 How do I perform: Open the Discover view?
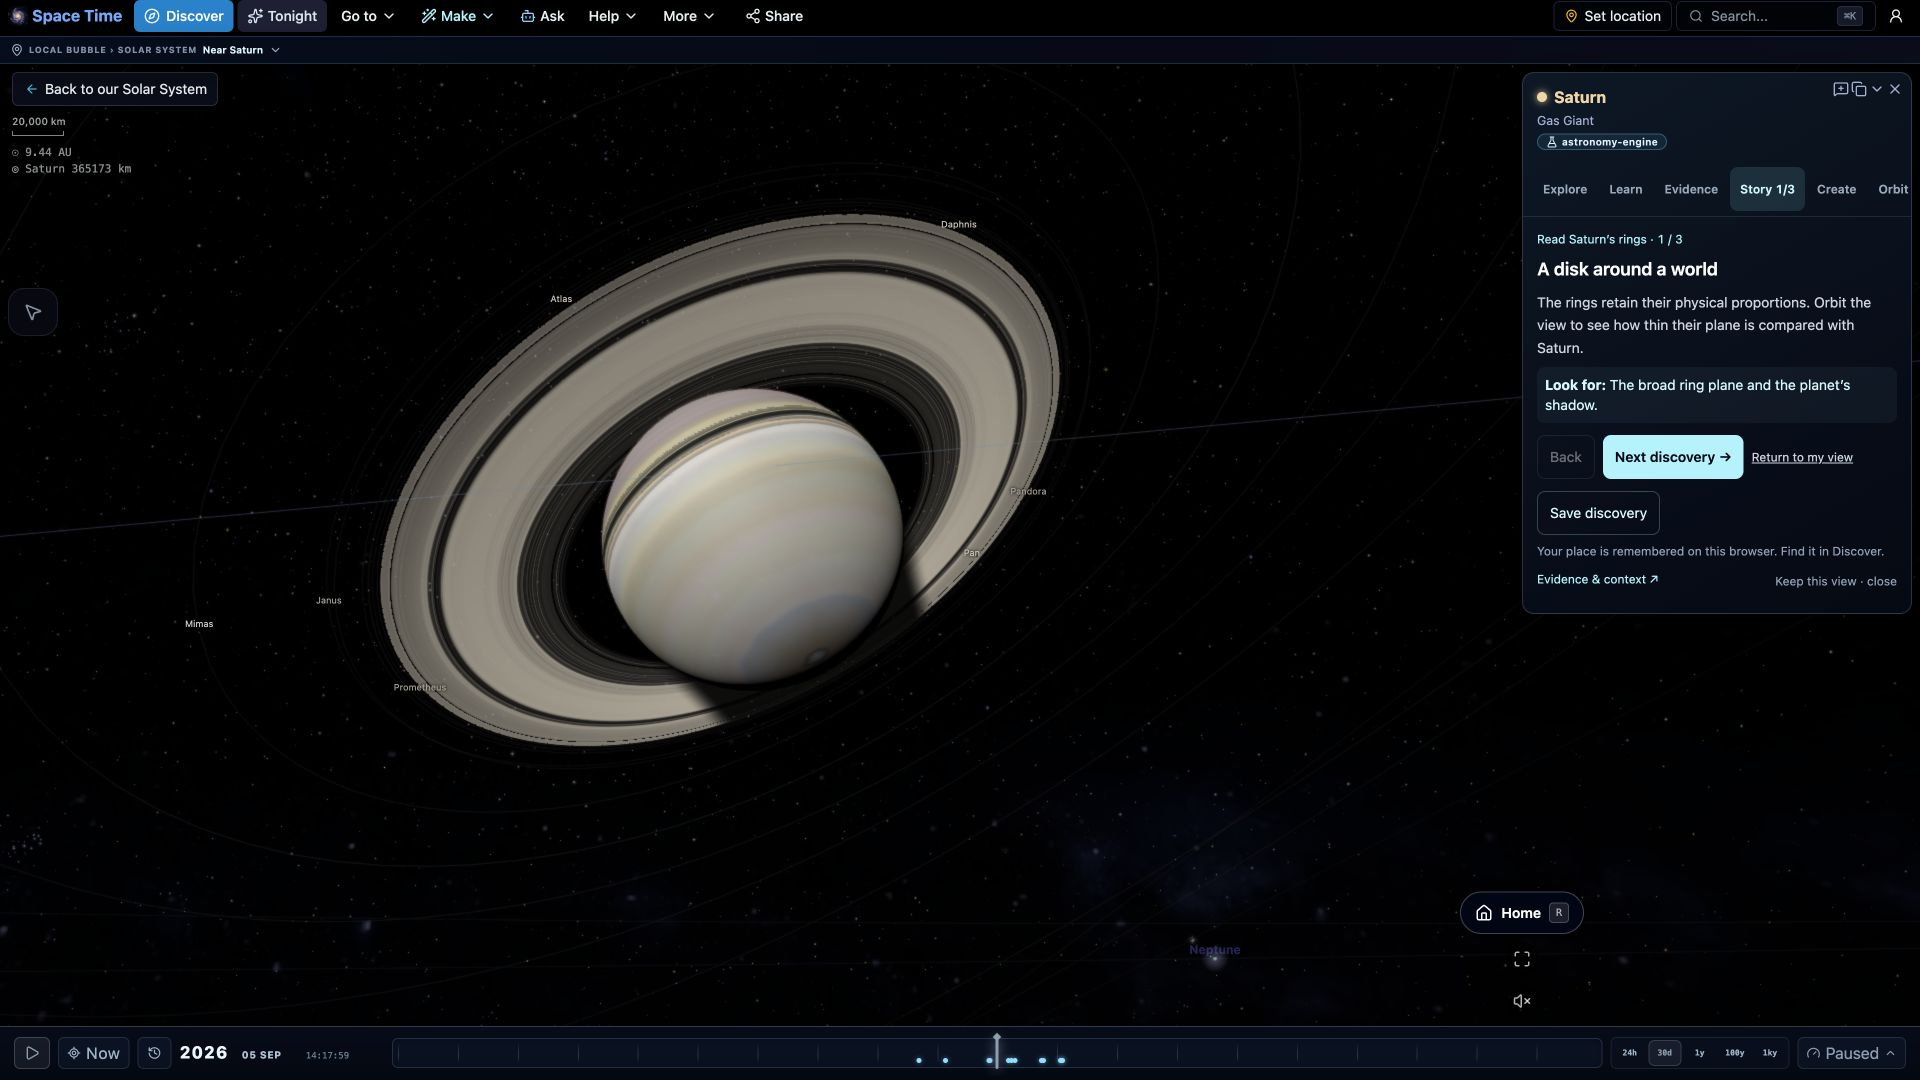click(x=184, y=16)
